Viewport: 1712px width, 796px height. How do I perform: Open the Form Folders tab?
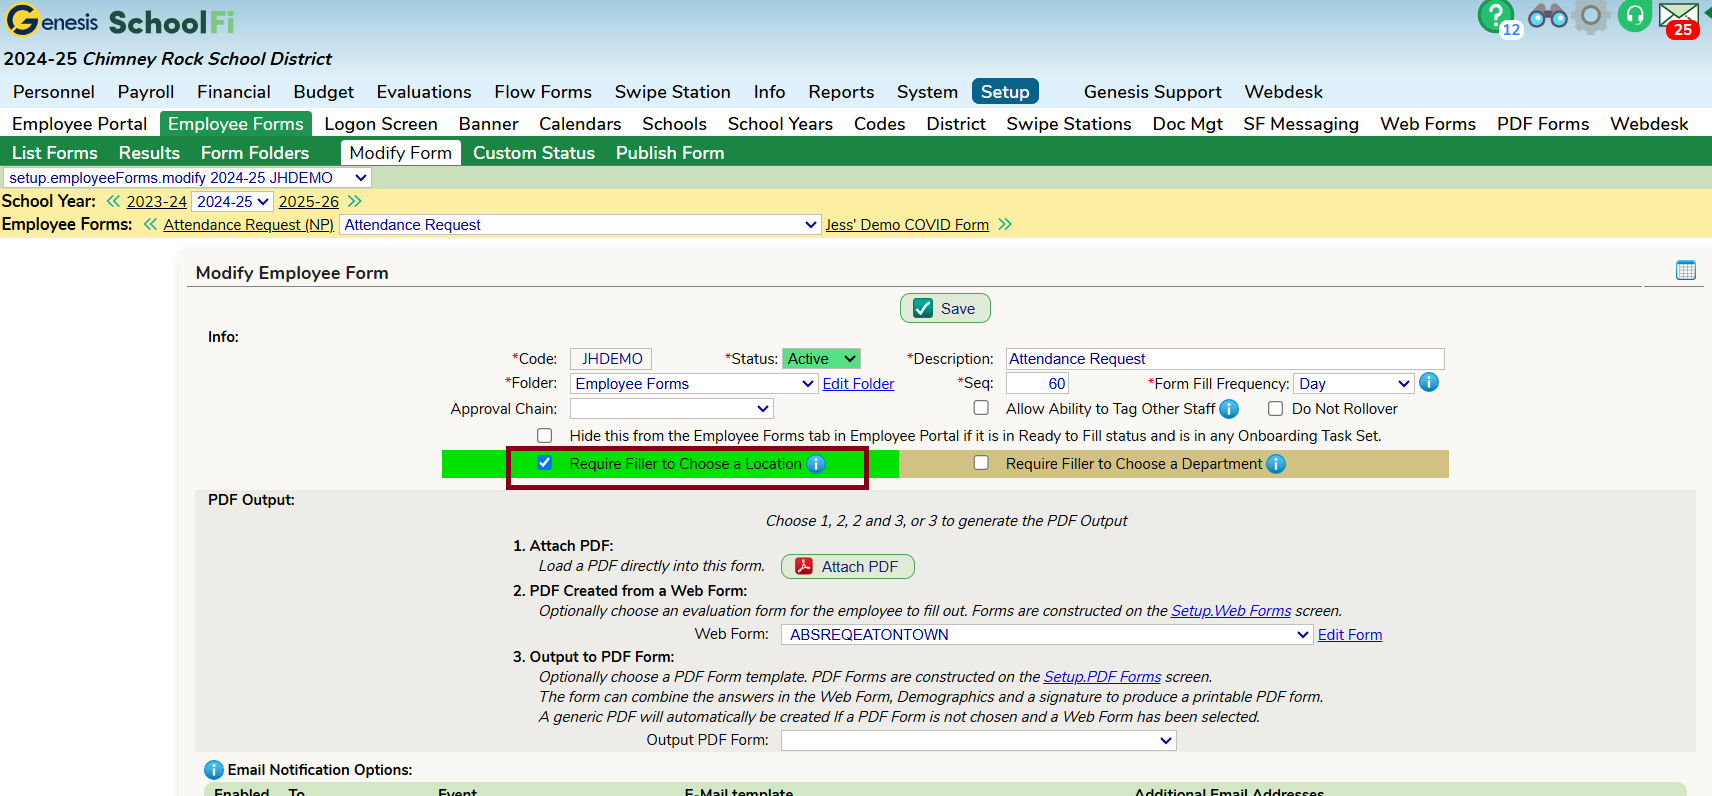pyautogui.click(x=255, y=153)
